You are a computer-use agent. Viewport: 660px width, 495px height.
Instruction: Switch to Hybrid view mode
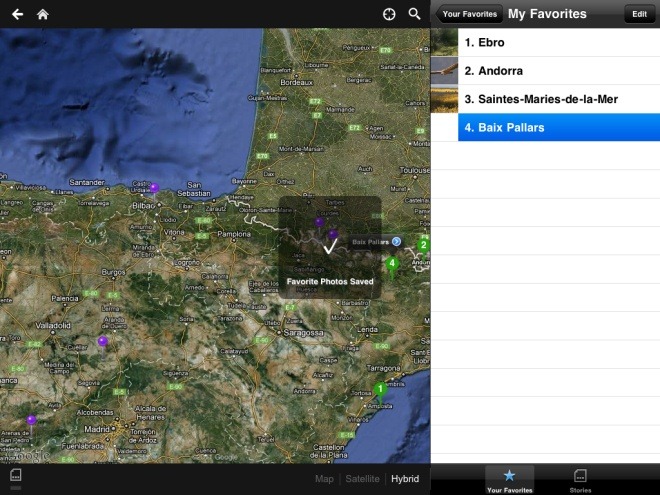pyautogui.click(x=405, y=479)
